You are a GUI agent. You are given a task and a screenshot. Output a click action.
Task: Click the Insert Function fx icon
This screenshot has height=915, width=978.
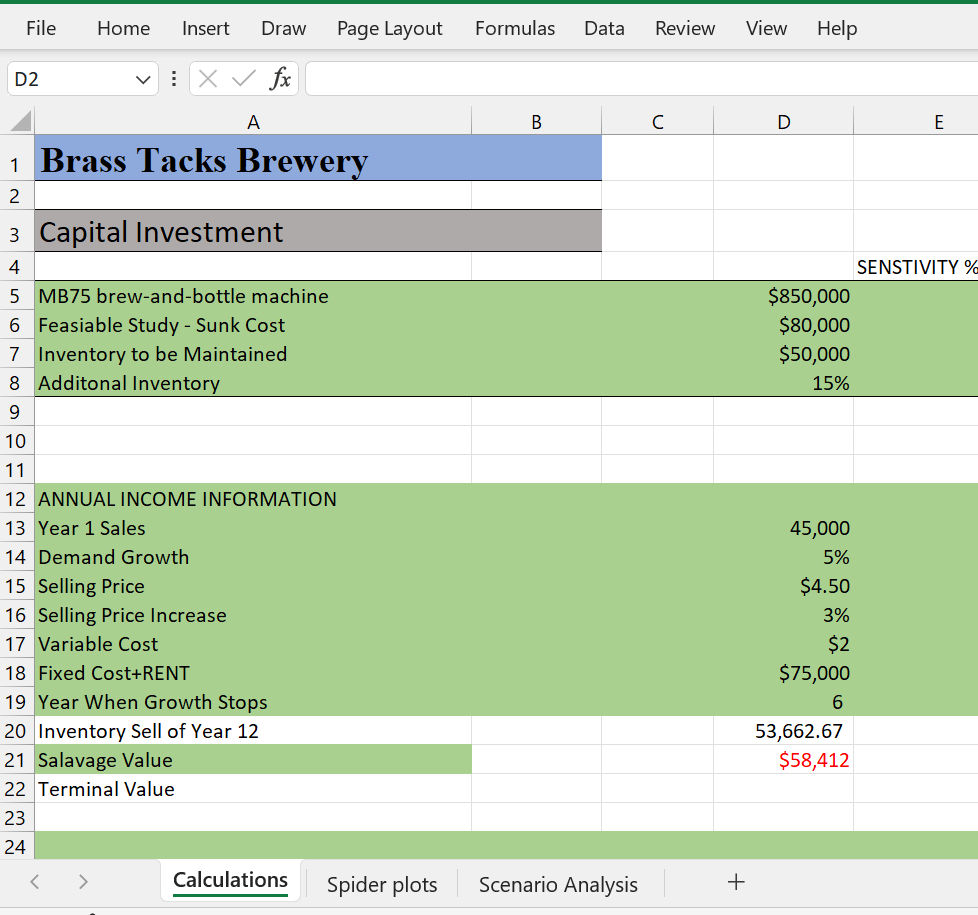click(x=280, y=79)
